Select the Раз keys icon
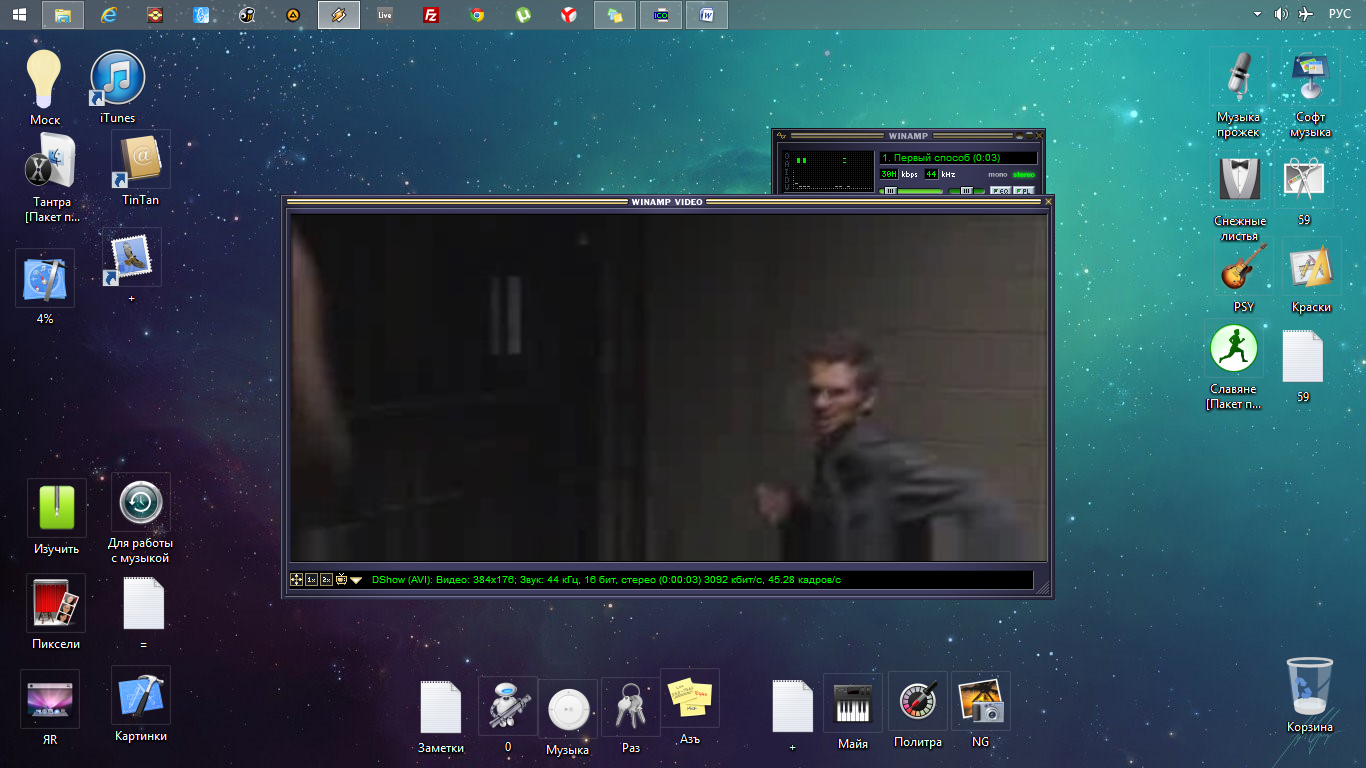The image size is (1366, 768). pyautogui.click(x=631, y=716)
